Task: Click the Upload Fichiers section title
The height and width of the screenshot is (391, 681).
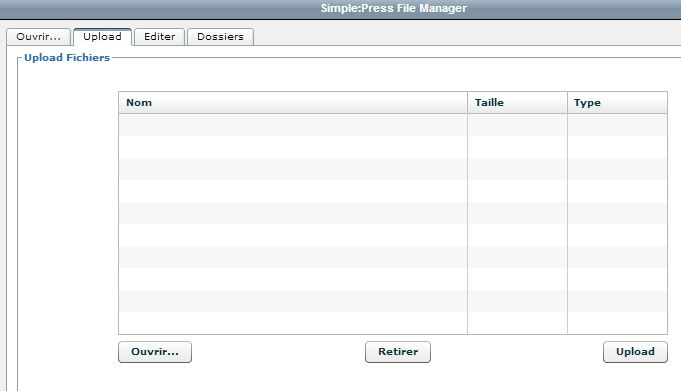Action: (x=67, y=58)
